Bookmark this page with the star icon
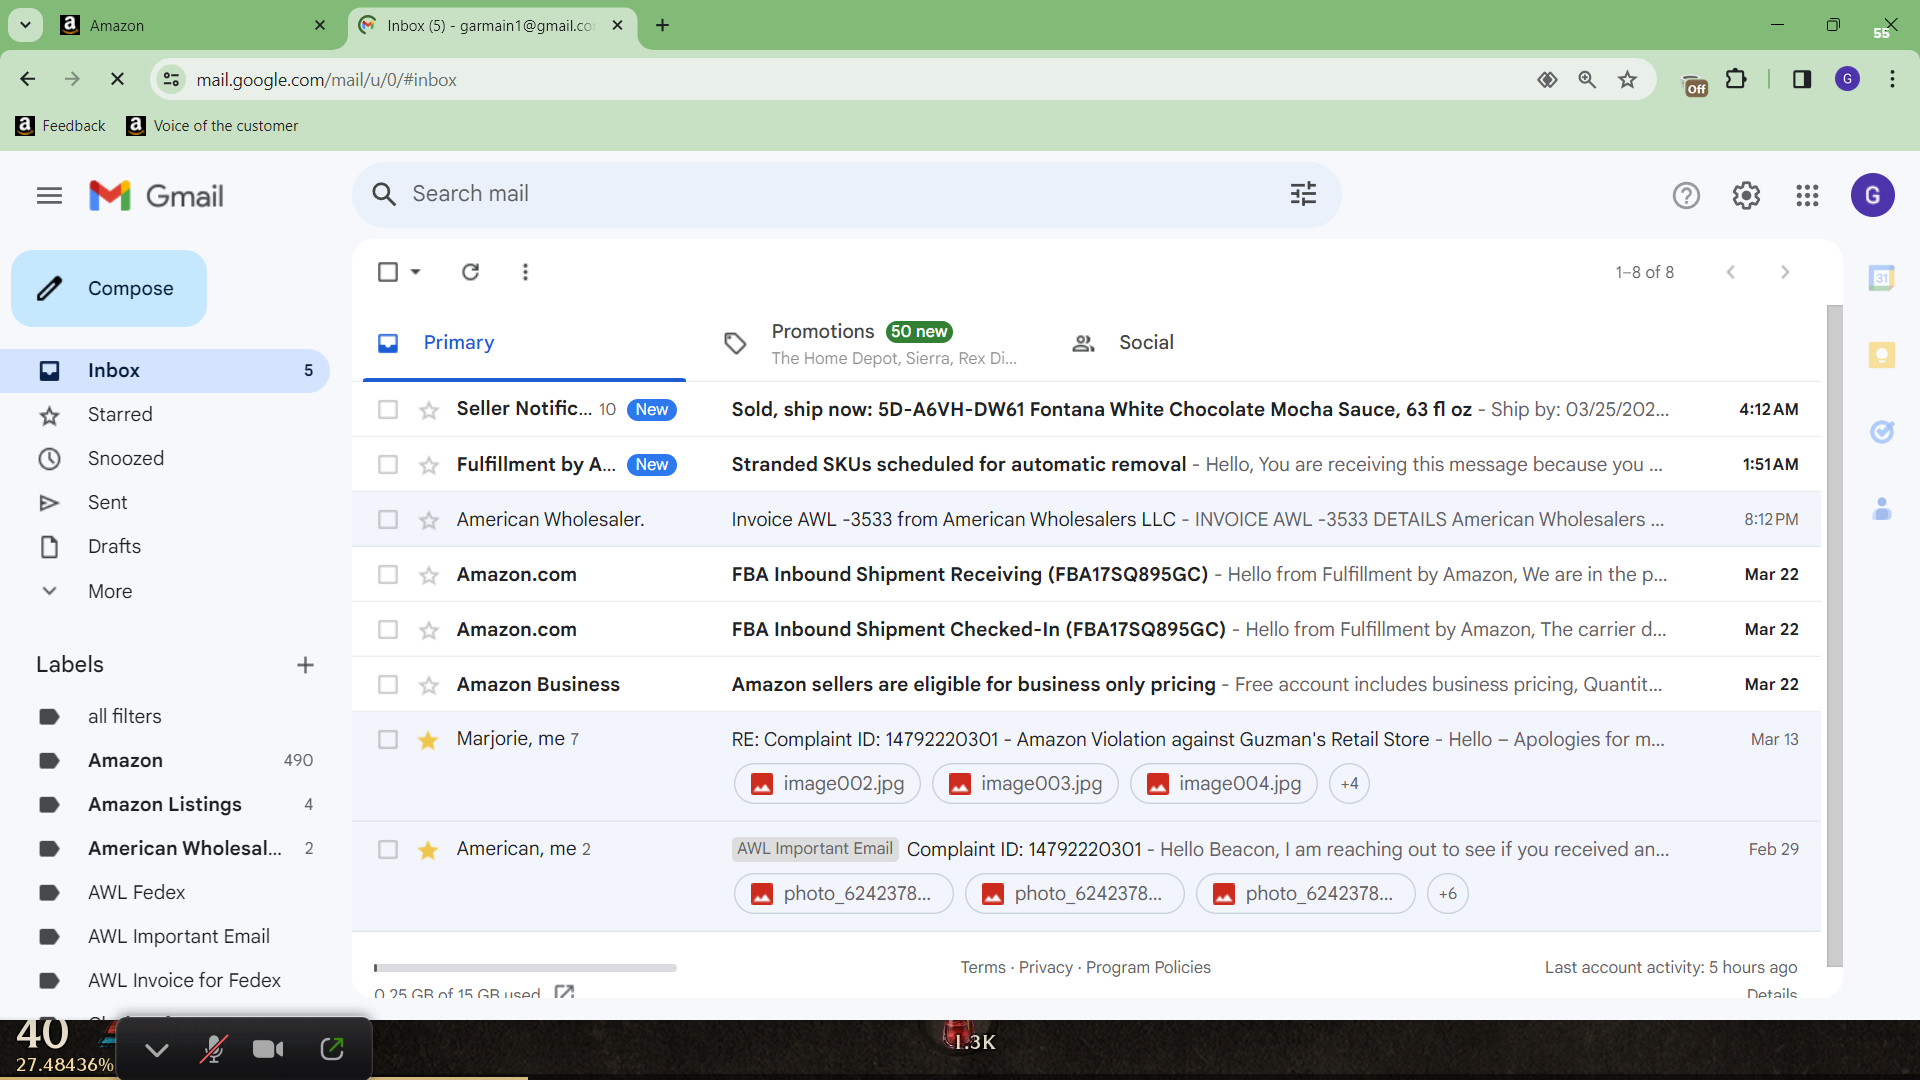This screenshot has width=1920, height=1080. click(1627, 80)
